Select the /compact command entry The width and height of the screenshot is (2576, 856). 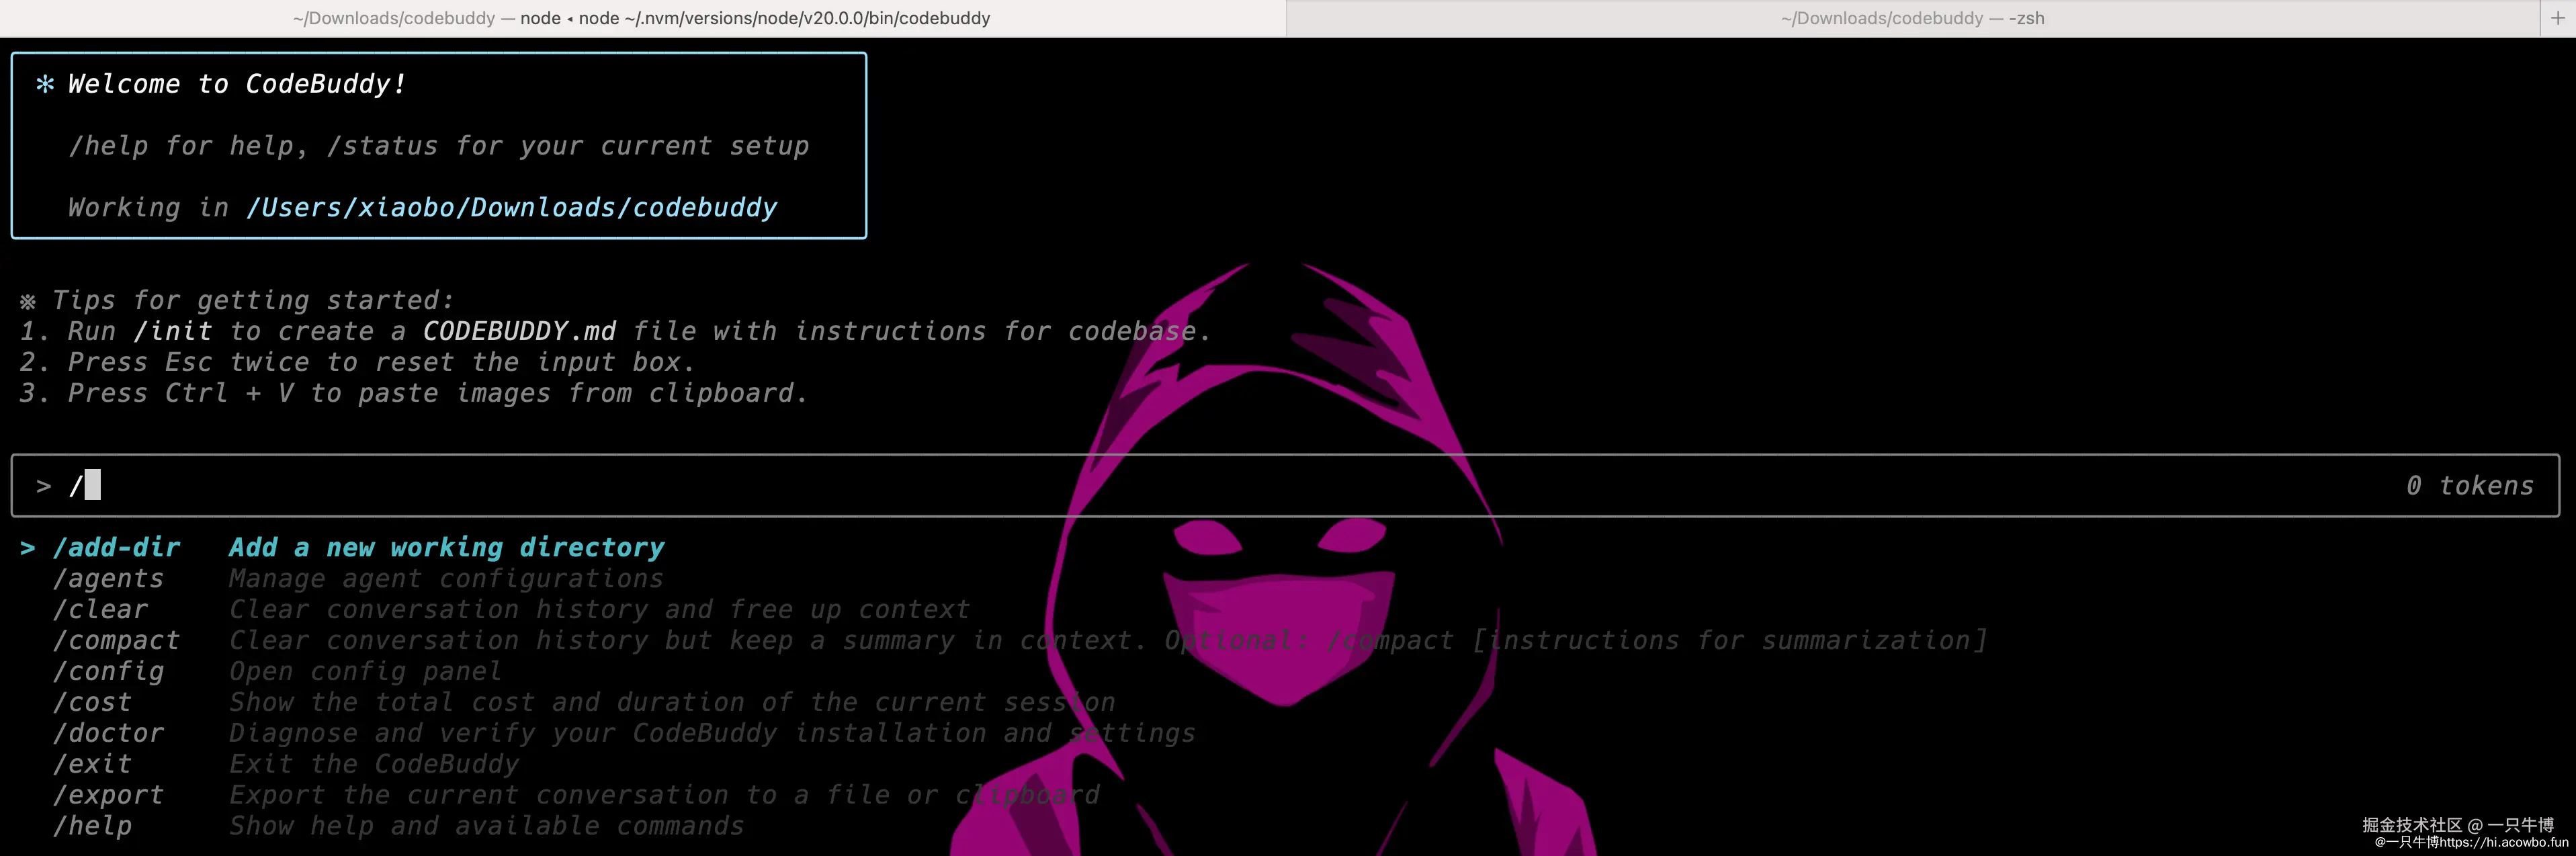tap(117, 641)
